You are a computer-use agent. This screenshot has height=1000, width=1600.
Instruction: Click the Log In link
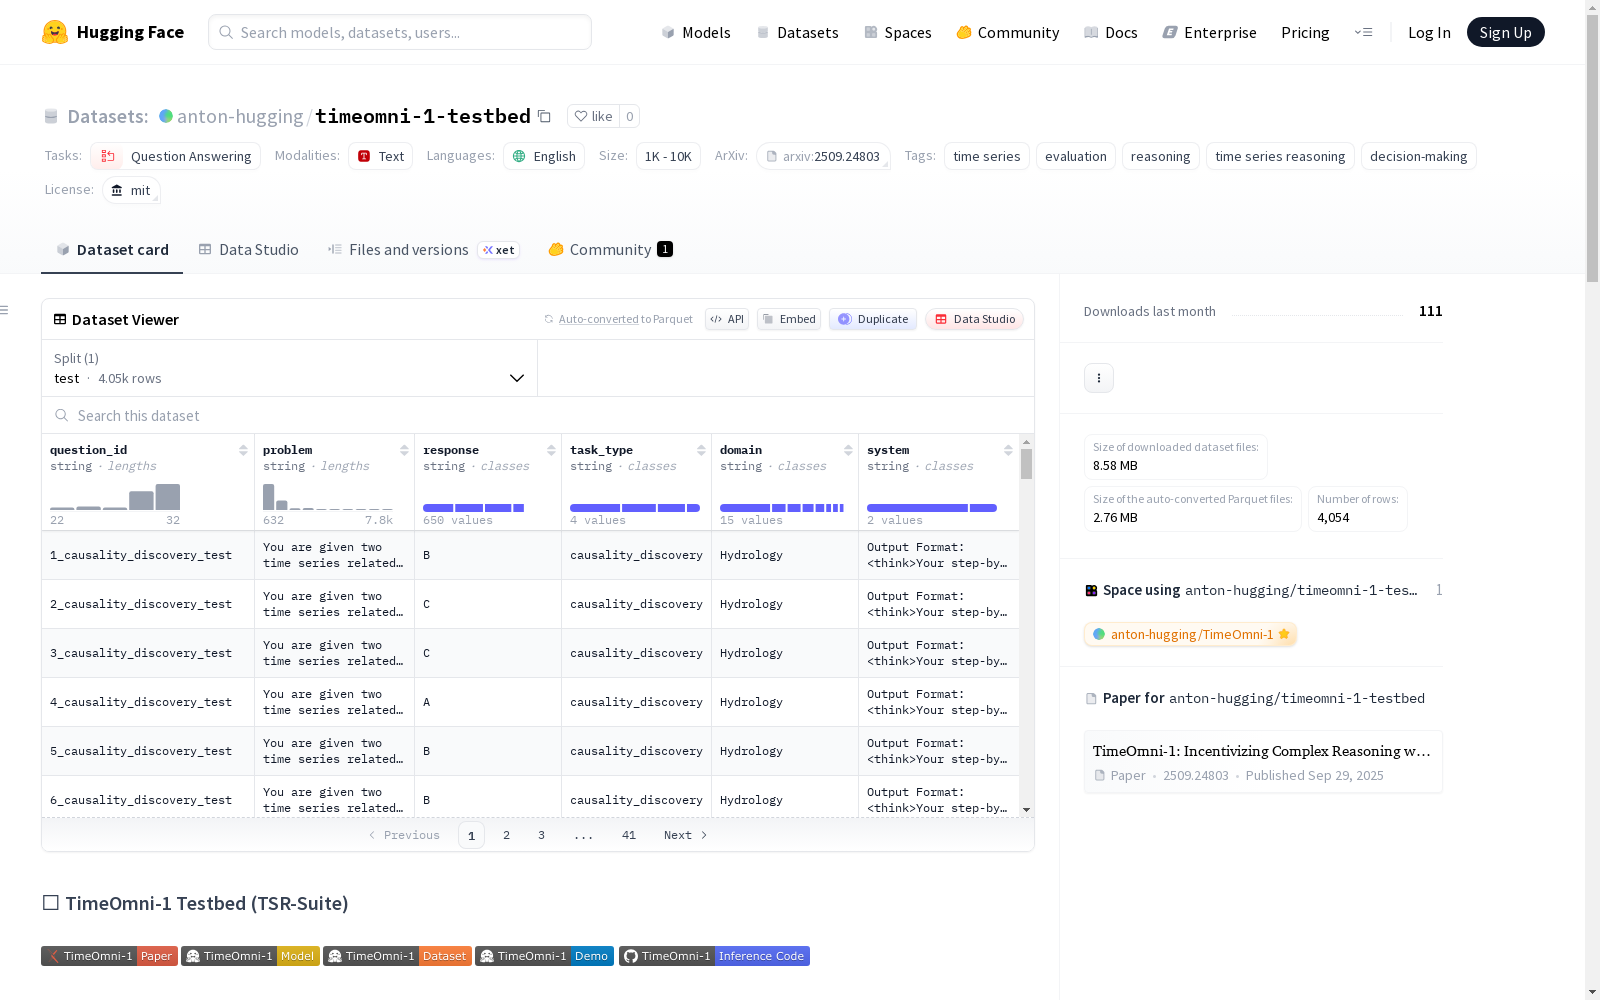pos(1429,32)
